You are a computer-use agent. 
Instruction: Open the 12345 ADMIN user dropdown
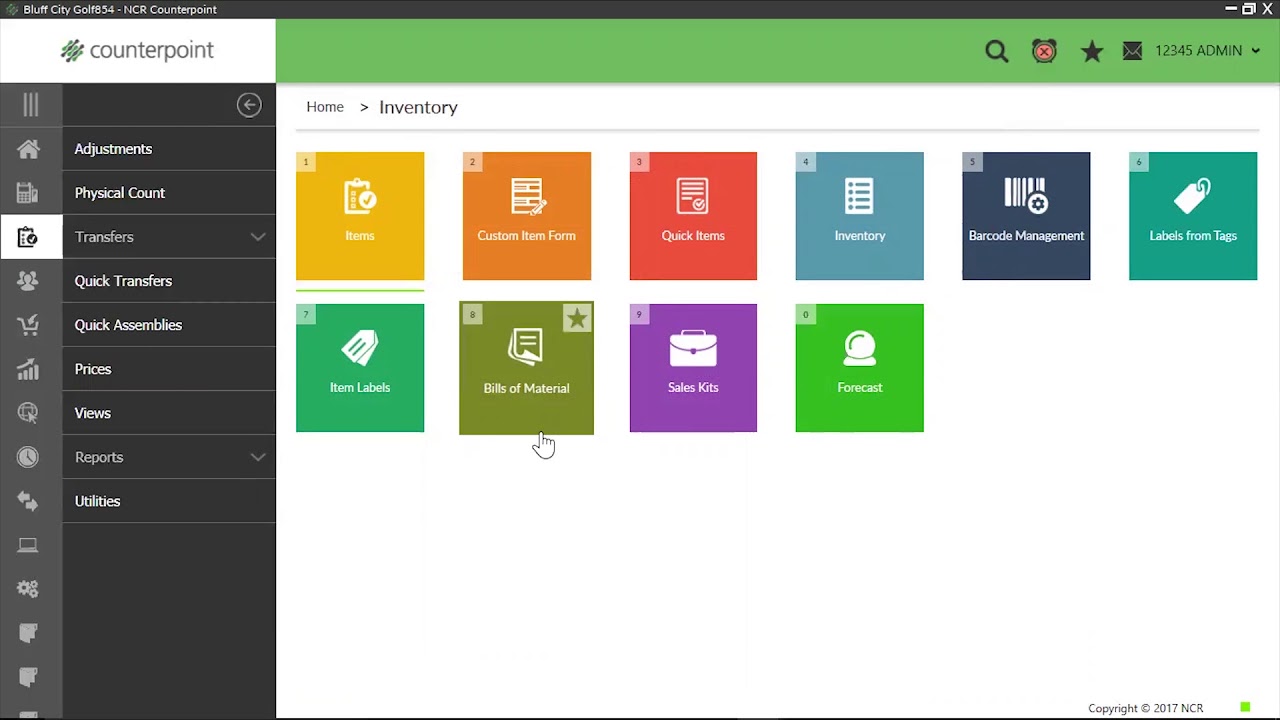1207,51
